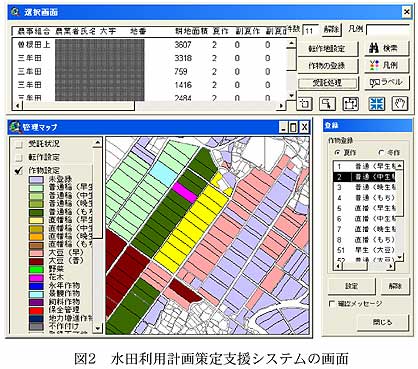
Task: Uncheck the 作物設定 layer checkbox
Action: [x=19, y=170]
